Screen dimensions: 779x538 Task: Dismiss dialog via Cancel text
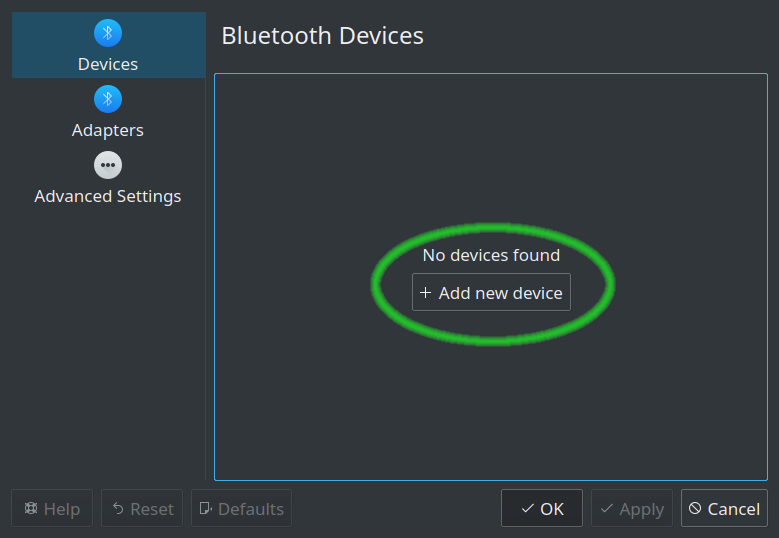734,509
